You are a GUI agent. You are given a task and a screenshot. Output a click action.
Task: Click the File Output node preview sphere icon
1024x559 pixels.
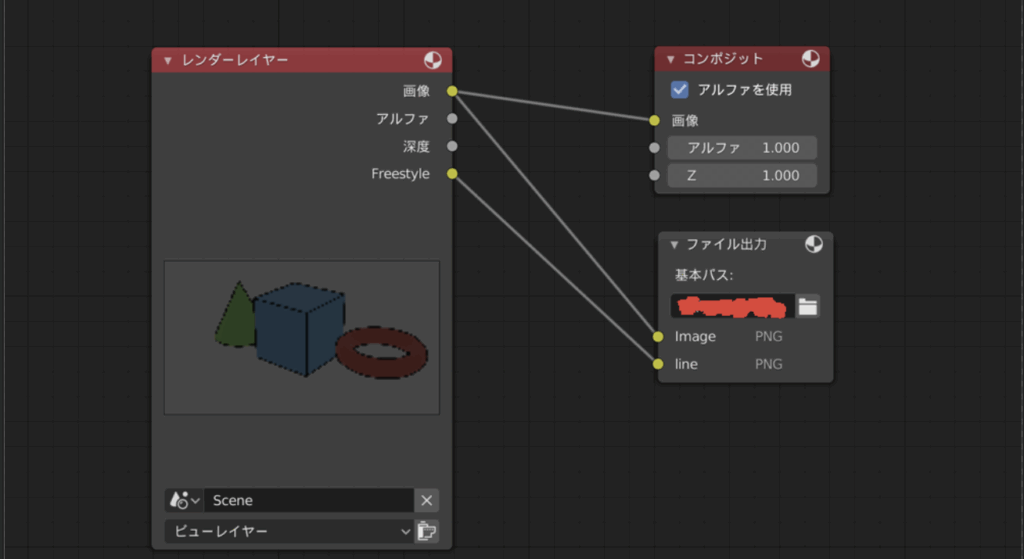[814, 244]
